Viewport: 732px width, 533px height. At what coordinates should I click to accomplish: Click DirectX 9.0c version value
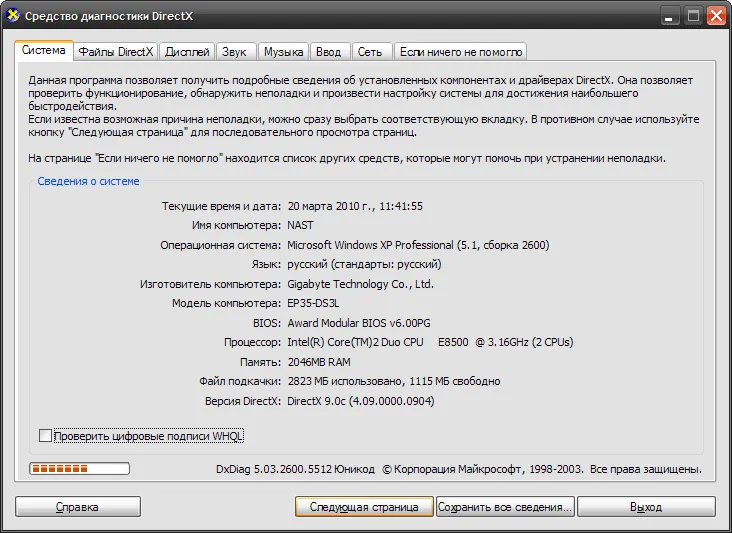click(360, 401)
